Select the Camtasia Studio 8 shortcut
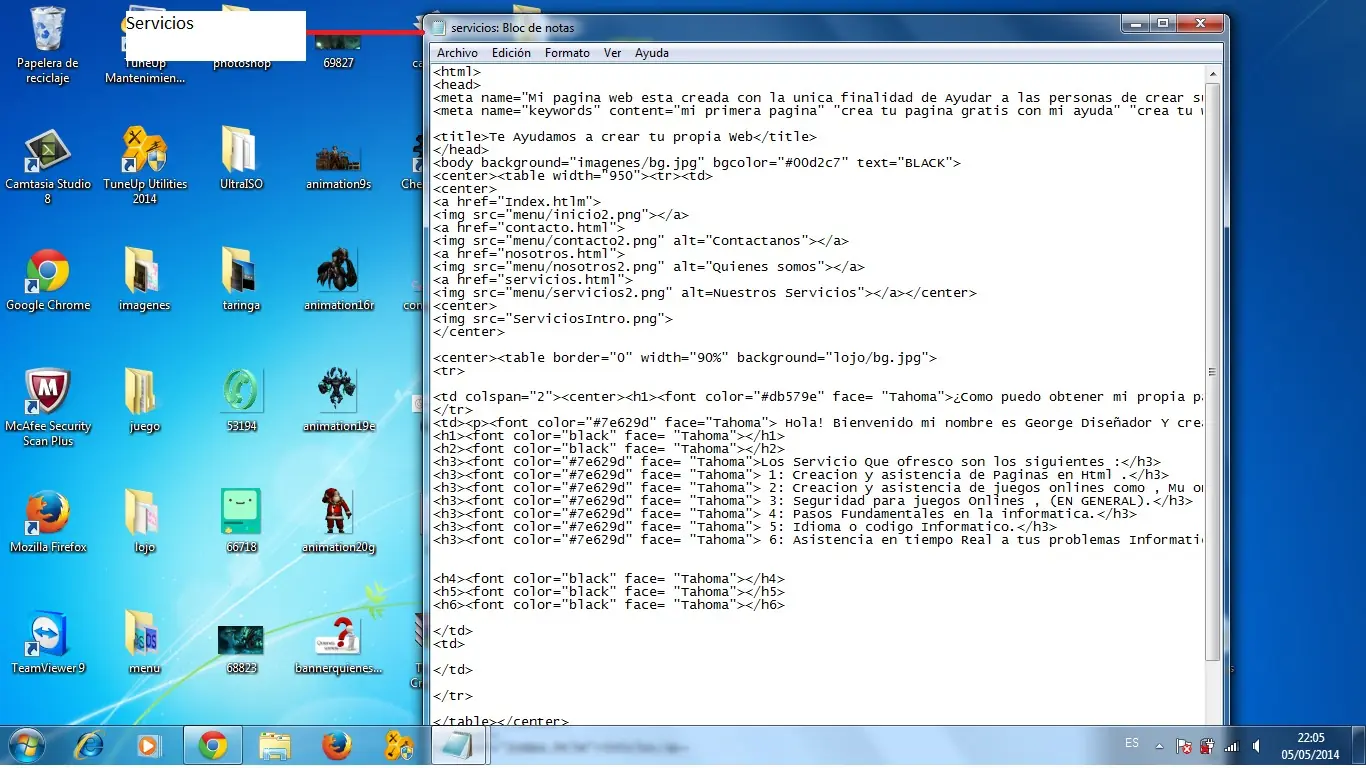Image resolution: width=1366 pixels, height=768 pixels. [x=47, y=166]
